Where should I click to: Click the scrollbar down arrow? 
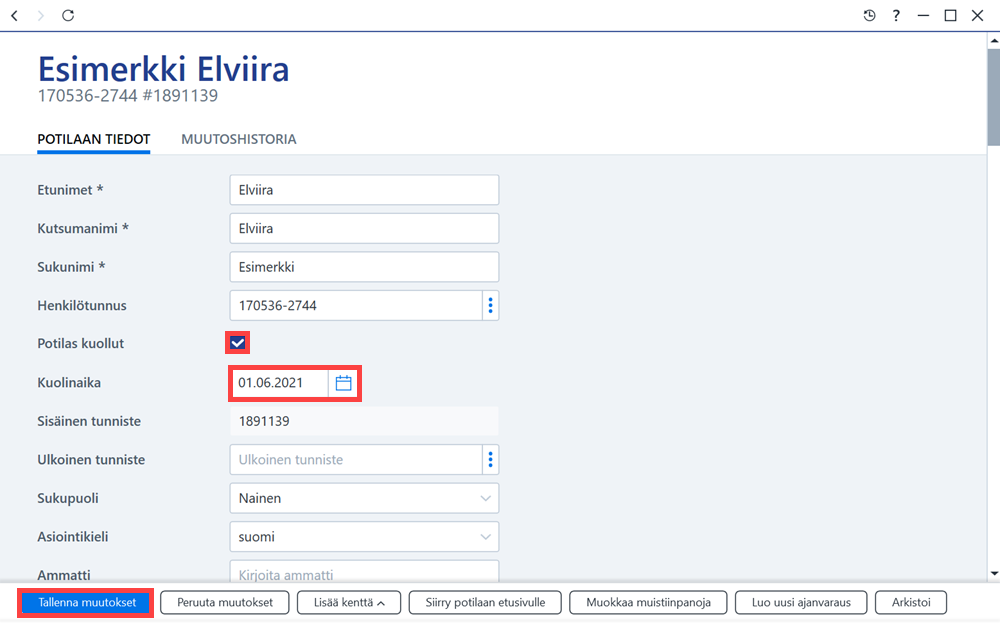pos(994,573)
